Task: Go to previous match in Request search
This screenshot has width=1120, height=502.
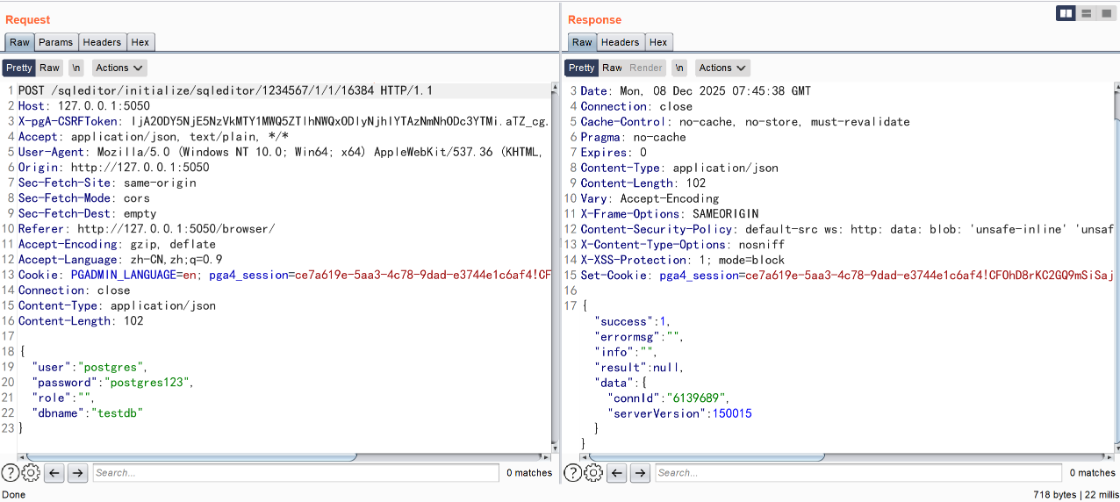Action: pos(55,473)
